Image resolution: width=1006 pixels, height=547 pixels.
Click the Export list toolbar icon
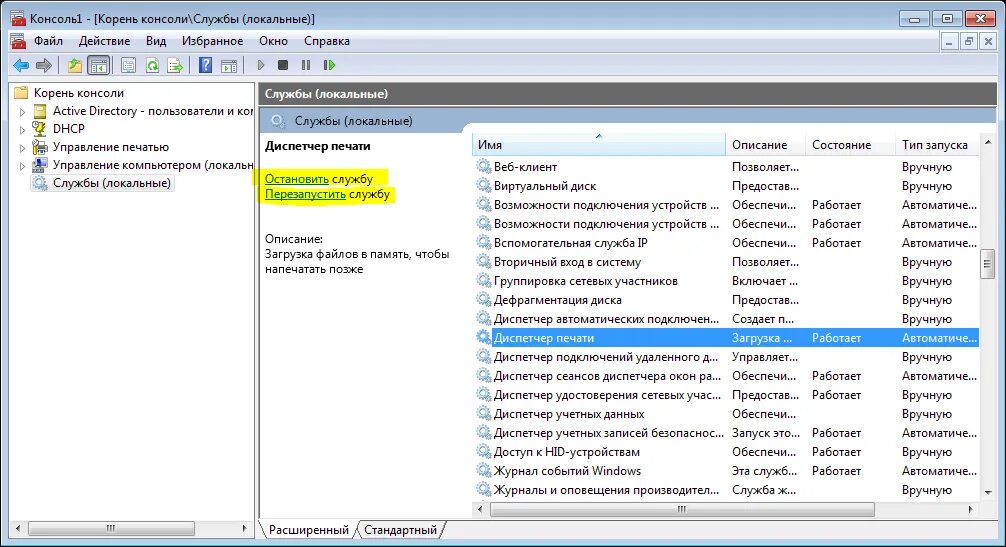point(175,65)
